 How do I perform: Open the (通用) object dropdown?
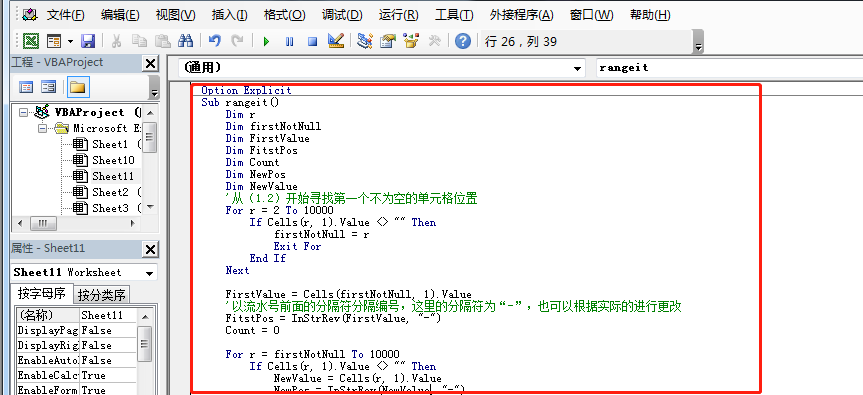click(577, 69)
